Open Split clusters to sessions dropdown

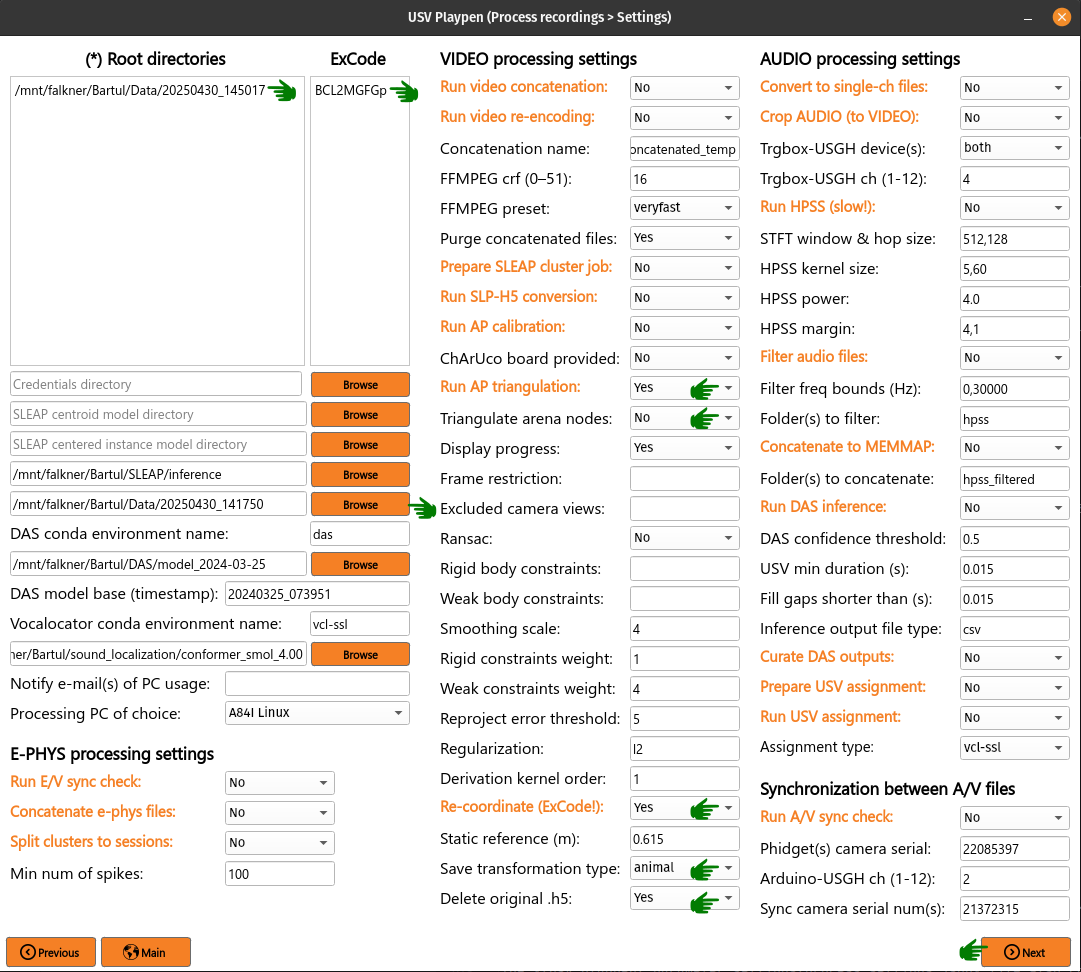tap(279, 842)
